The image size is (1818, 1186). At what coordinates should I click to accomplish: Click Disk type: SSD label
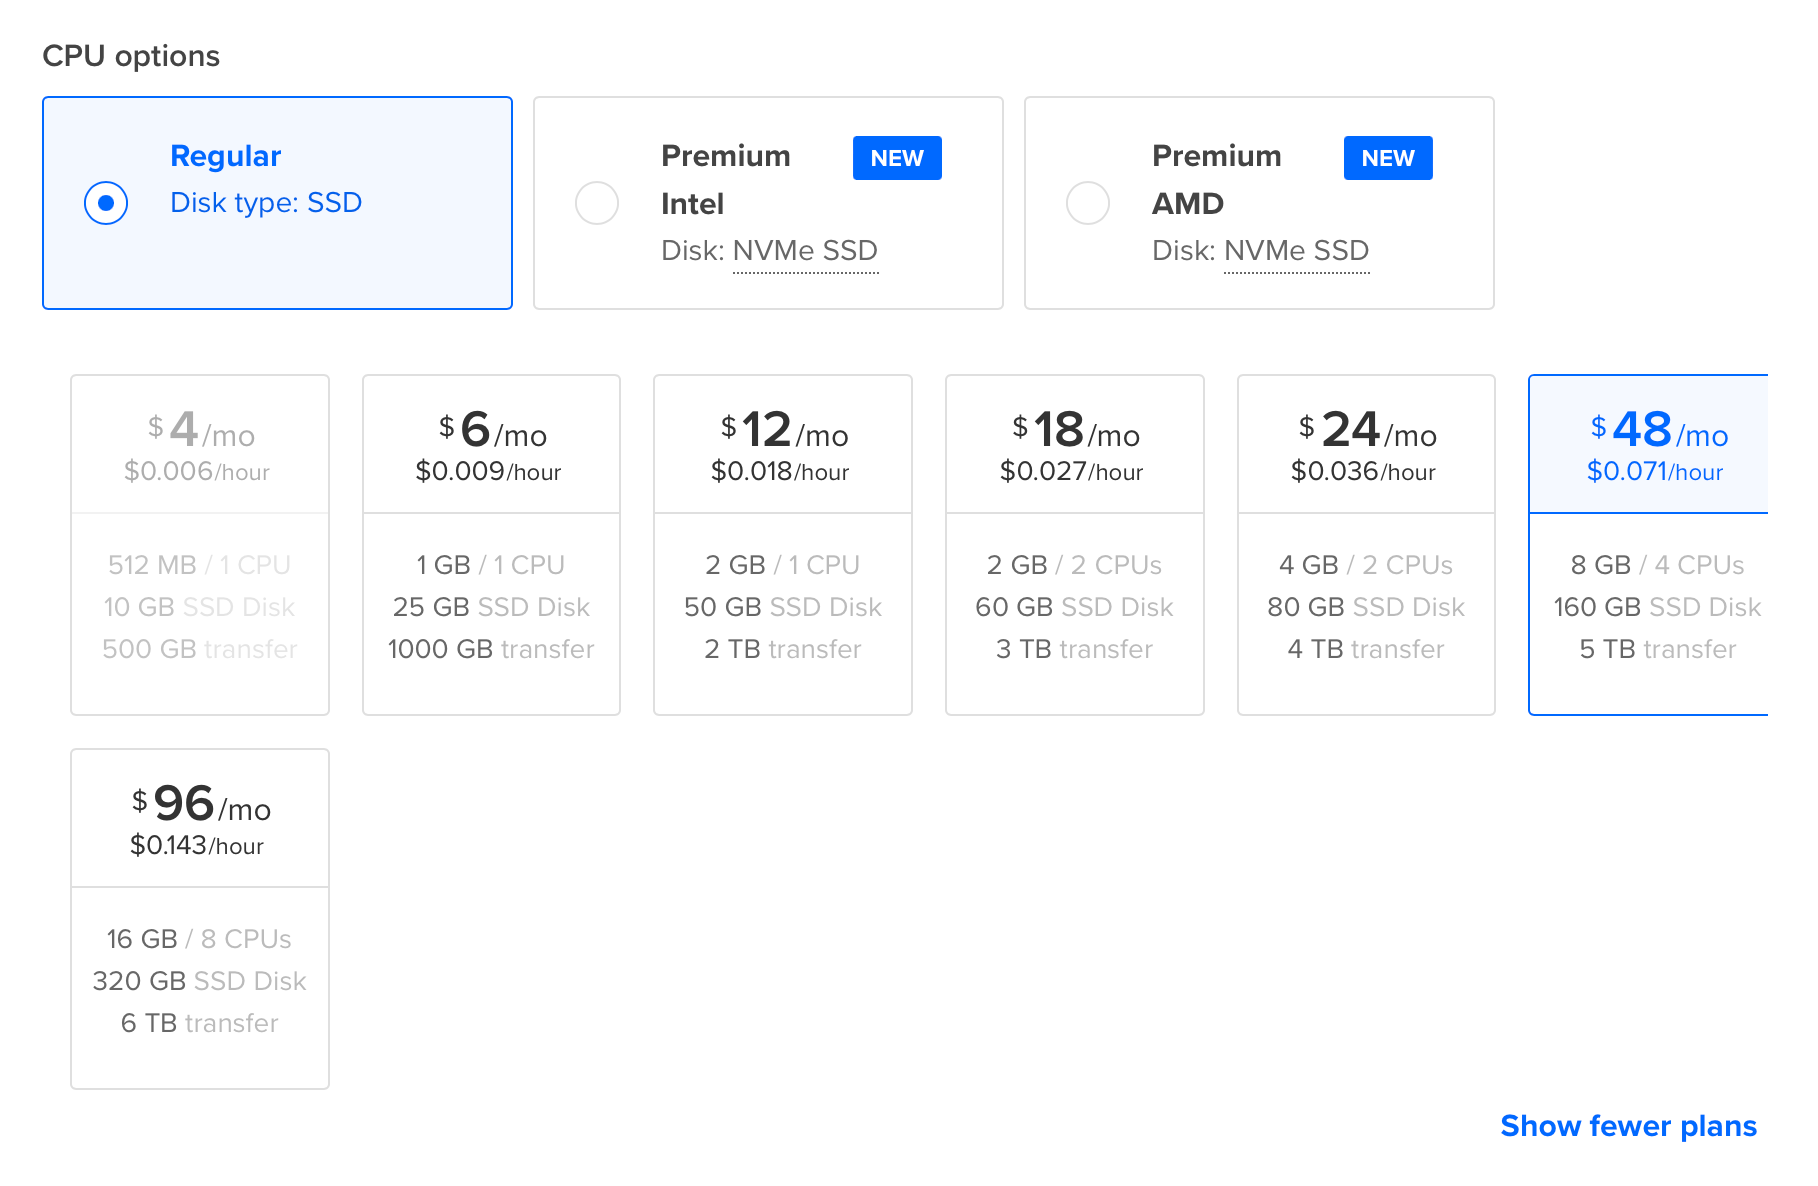point(266,203)
